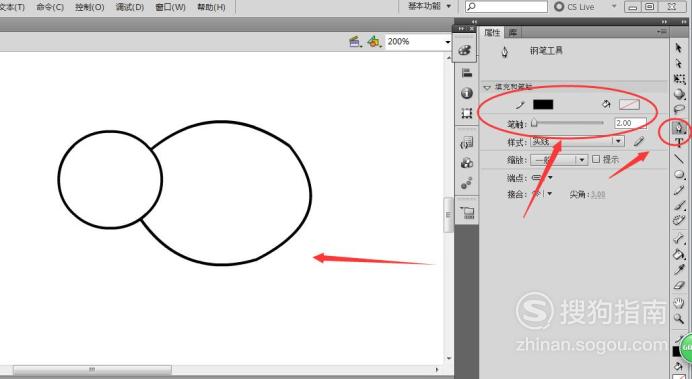
Task: Select the Subselection arrow tool
Action: coord(679,64)
